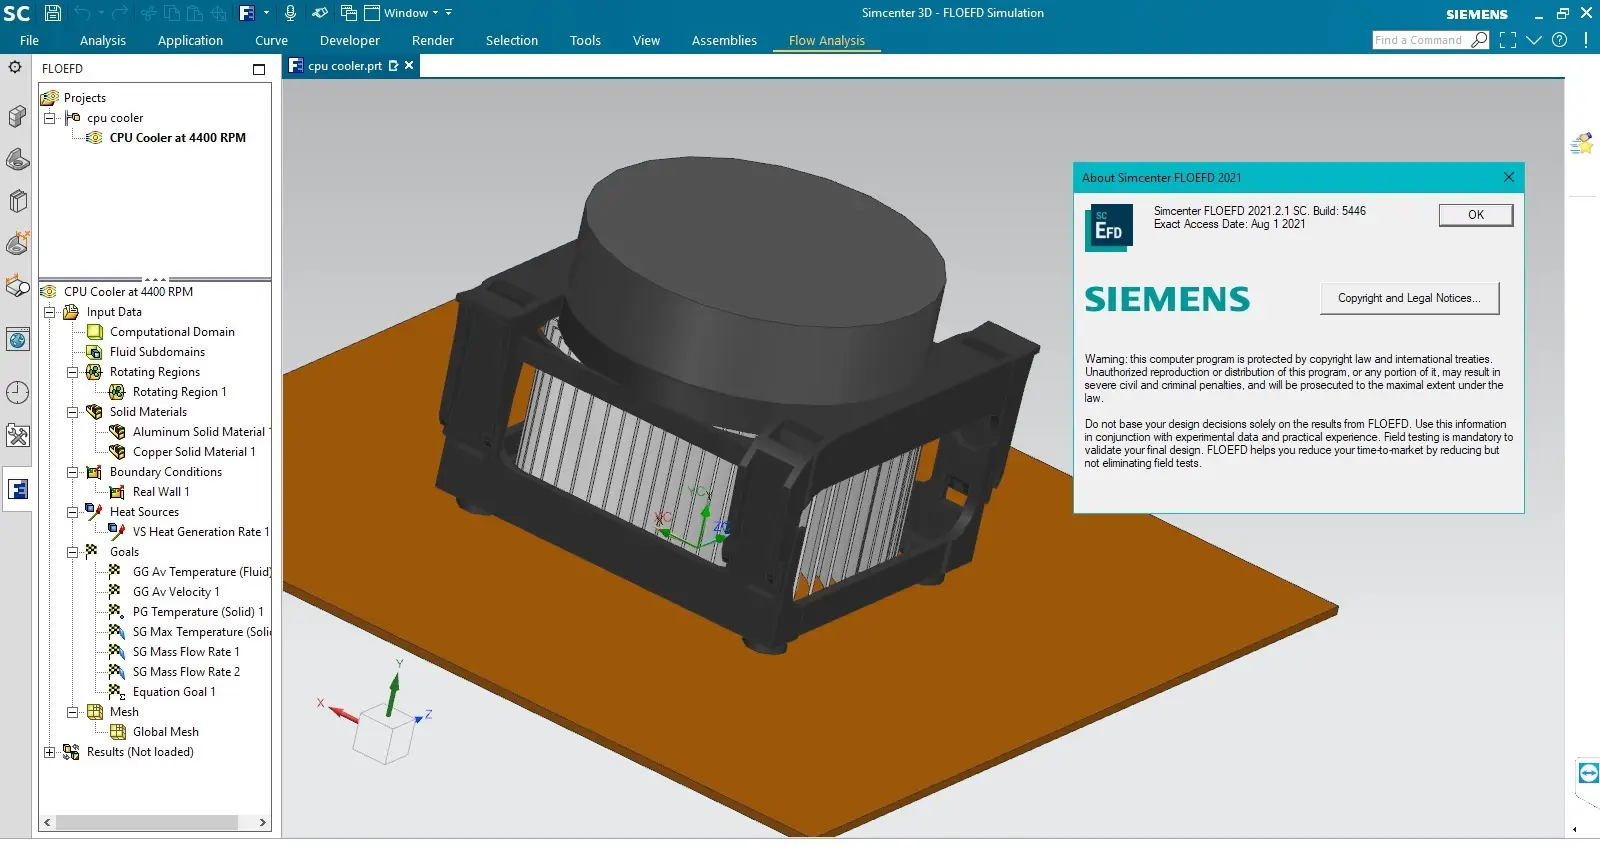The image size is (1600, 859).
Task: Open the ribbon options chevron near Help
Action: point(1534,40)
